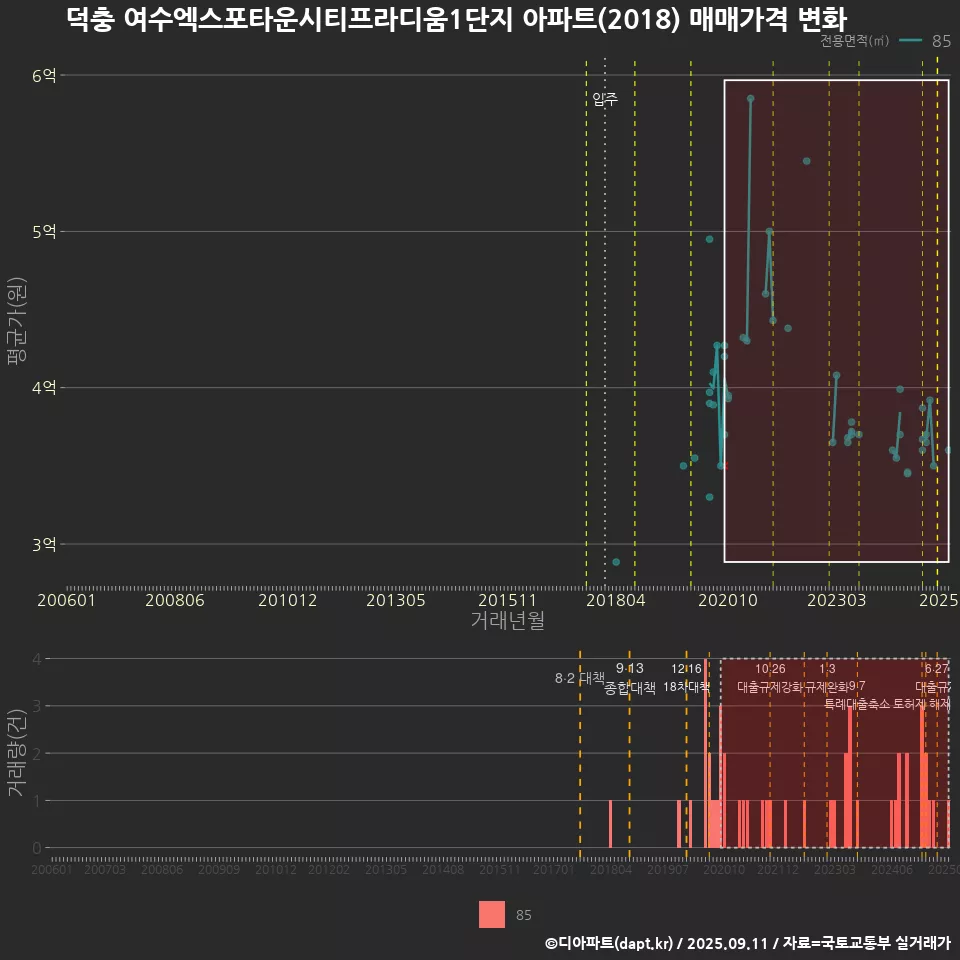960x960 pixels.
Task: Click the 5억 y-axis label
Action: pyautogui.click(x=44, y=231)
